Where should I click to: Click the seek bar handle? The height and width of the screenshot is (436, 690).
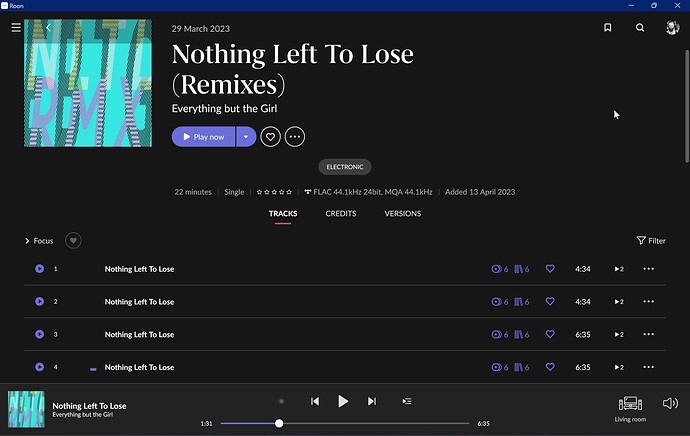tap(279, 424)
